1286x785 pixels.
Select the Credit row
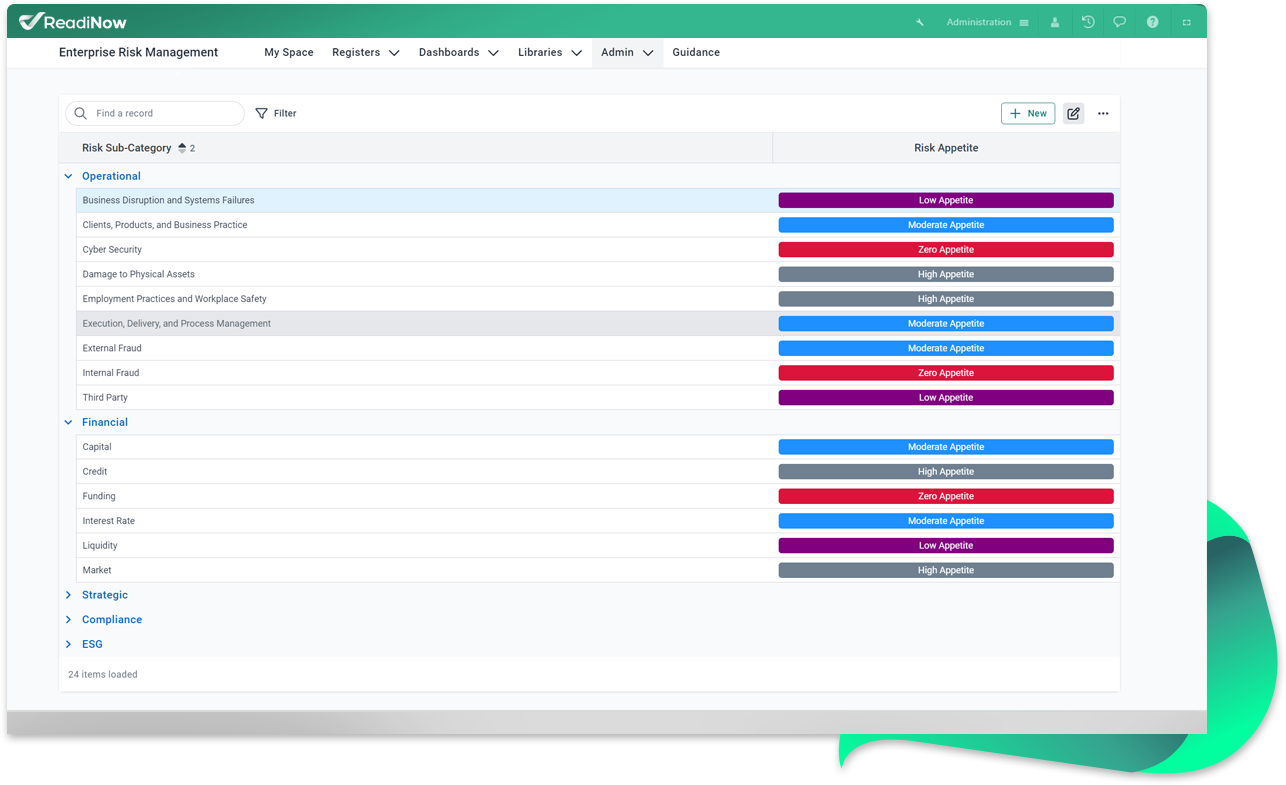[598, 472]
